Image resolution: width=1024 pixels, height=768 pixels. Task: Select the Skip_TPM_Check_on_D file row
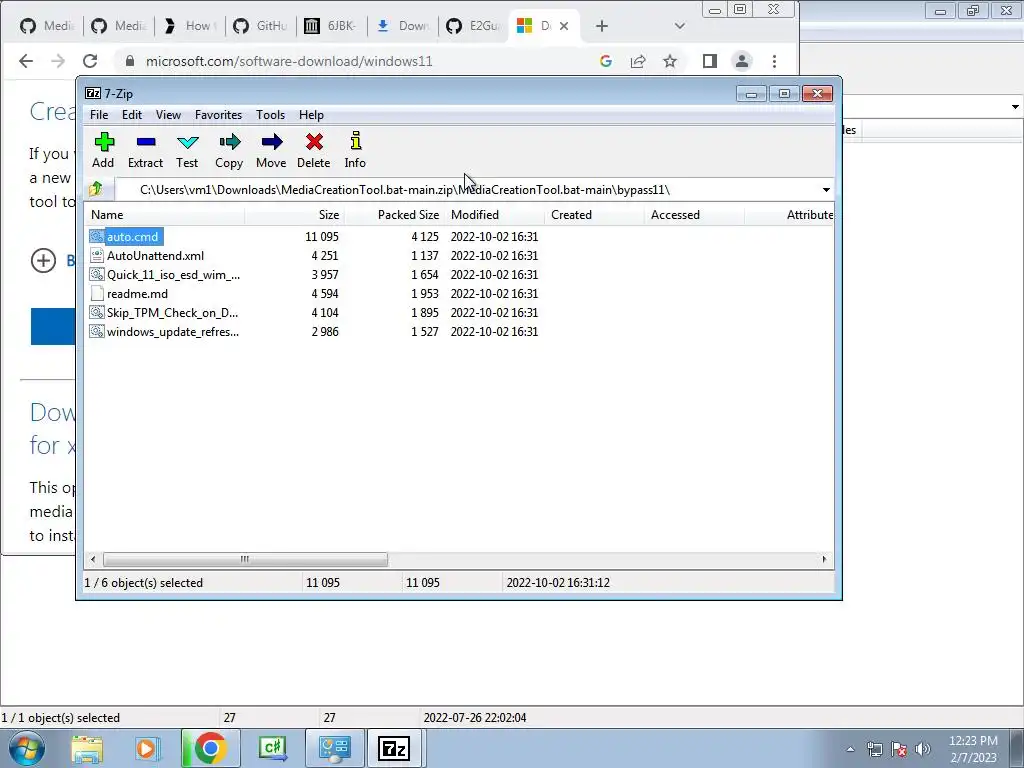point(313,312)
